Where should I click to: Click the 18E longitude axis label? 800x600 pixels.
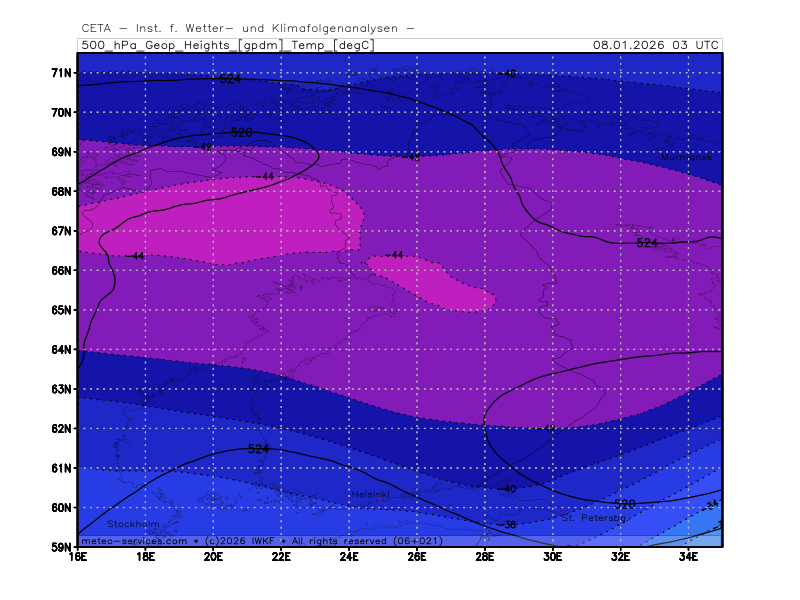click(x=145, y=555)
